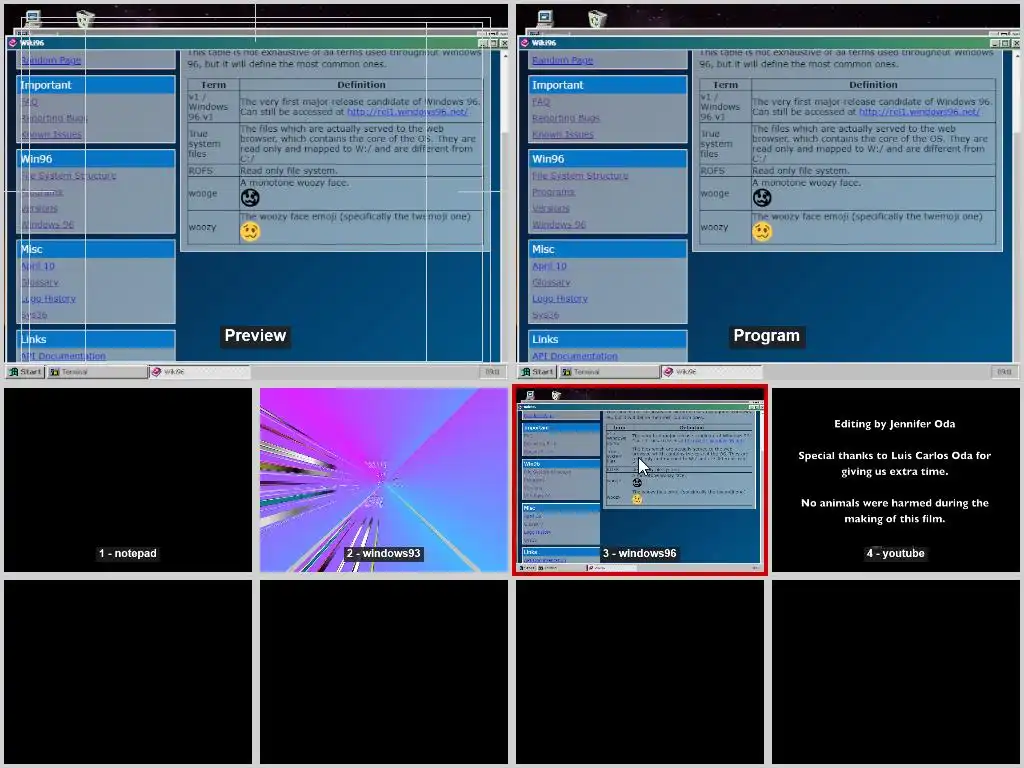Click the Program label

(766, 336)
